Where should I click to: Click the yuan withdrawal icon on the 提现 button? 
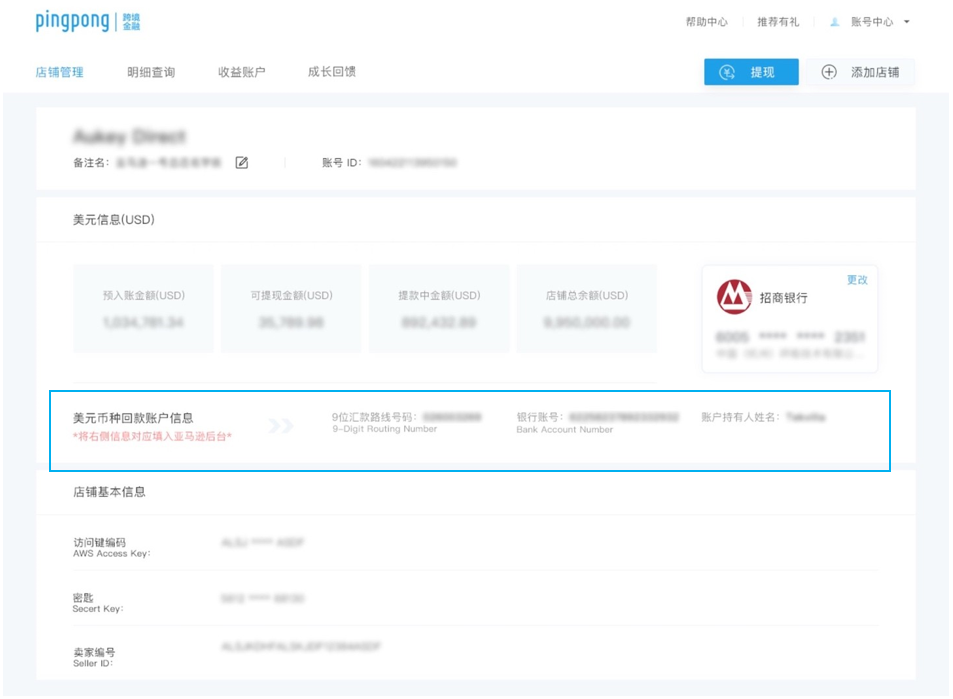[x=726, y=71]
